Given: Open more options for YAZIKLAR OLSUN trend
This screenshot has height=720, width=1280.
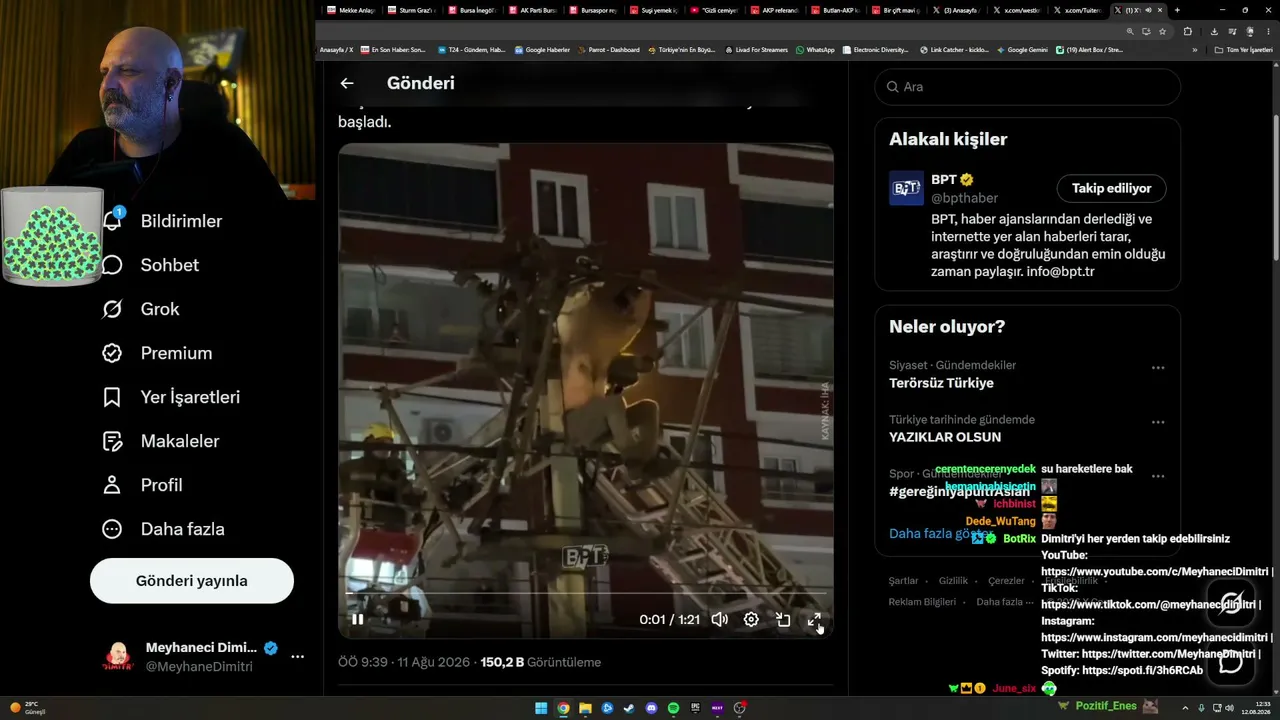Looking at the screenshot, I should coord(1158,422).
